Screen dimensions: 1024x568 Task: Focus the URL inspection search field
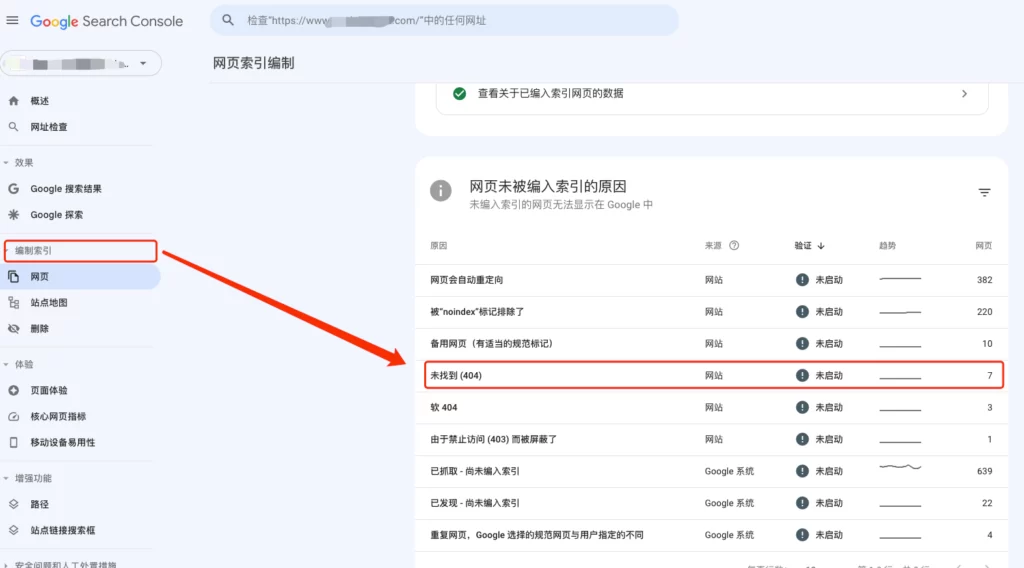444,20
